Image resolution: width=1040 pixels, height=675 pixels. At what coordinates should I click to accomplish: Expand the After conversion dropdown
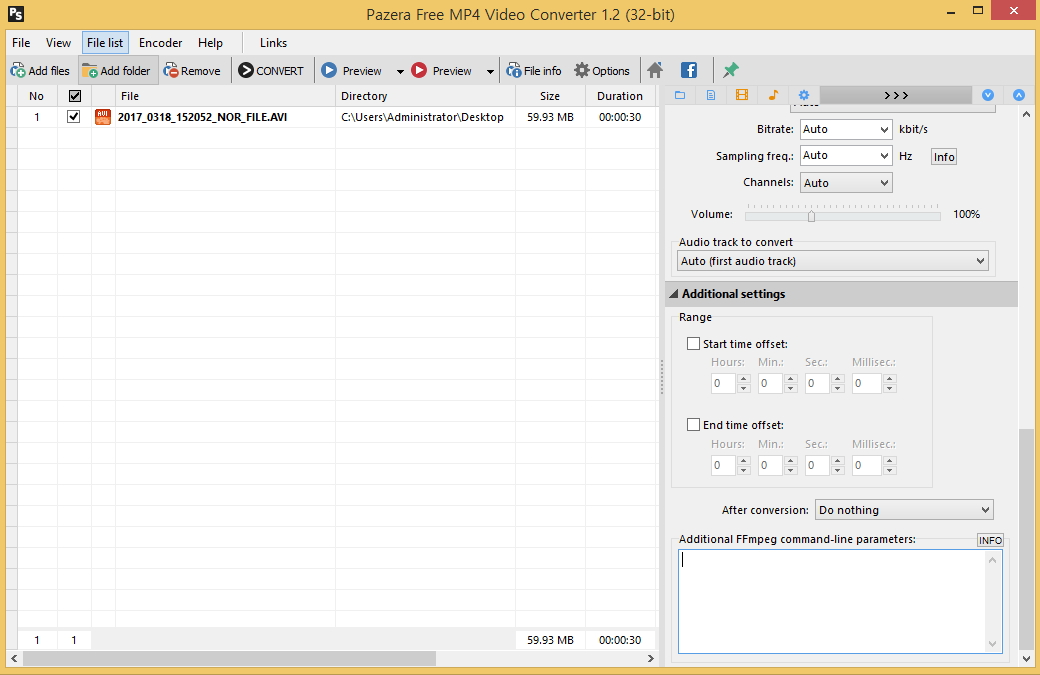tap(904, 510)
